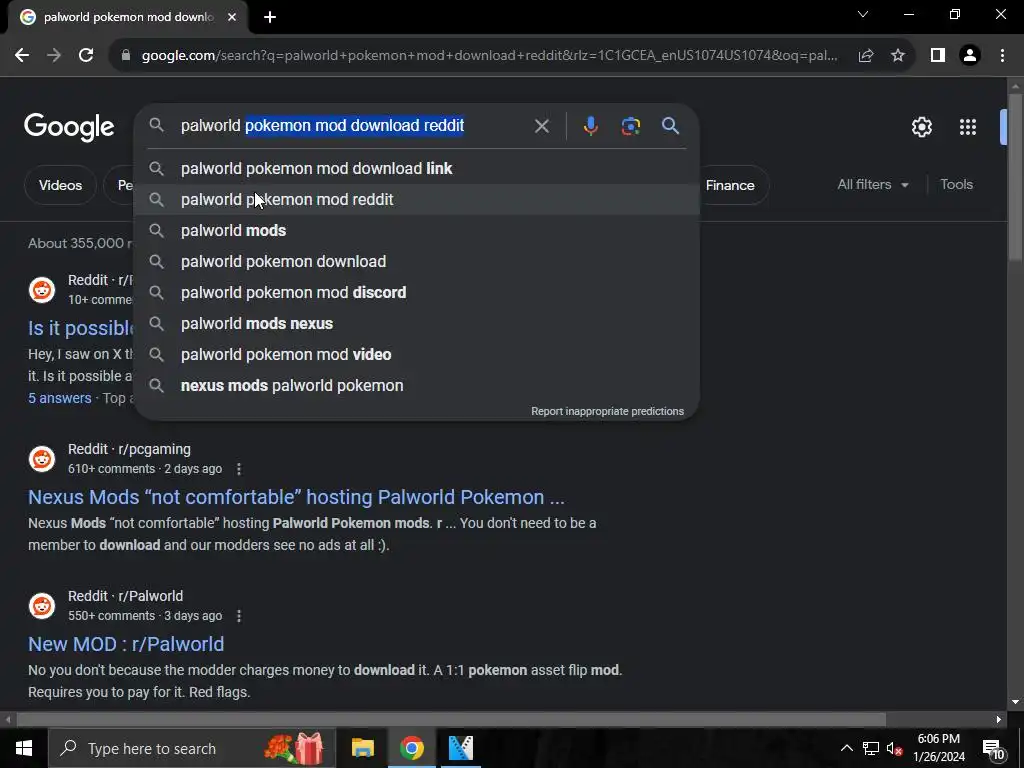Click the Chrome icon in the taskbar
This screenshot has height=768, width=1024.
(x=411, y=748)
